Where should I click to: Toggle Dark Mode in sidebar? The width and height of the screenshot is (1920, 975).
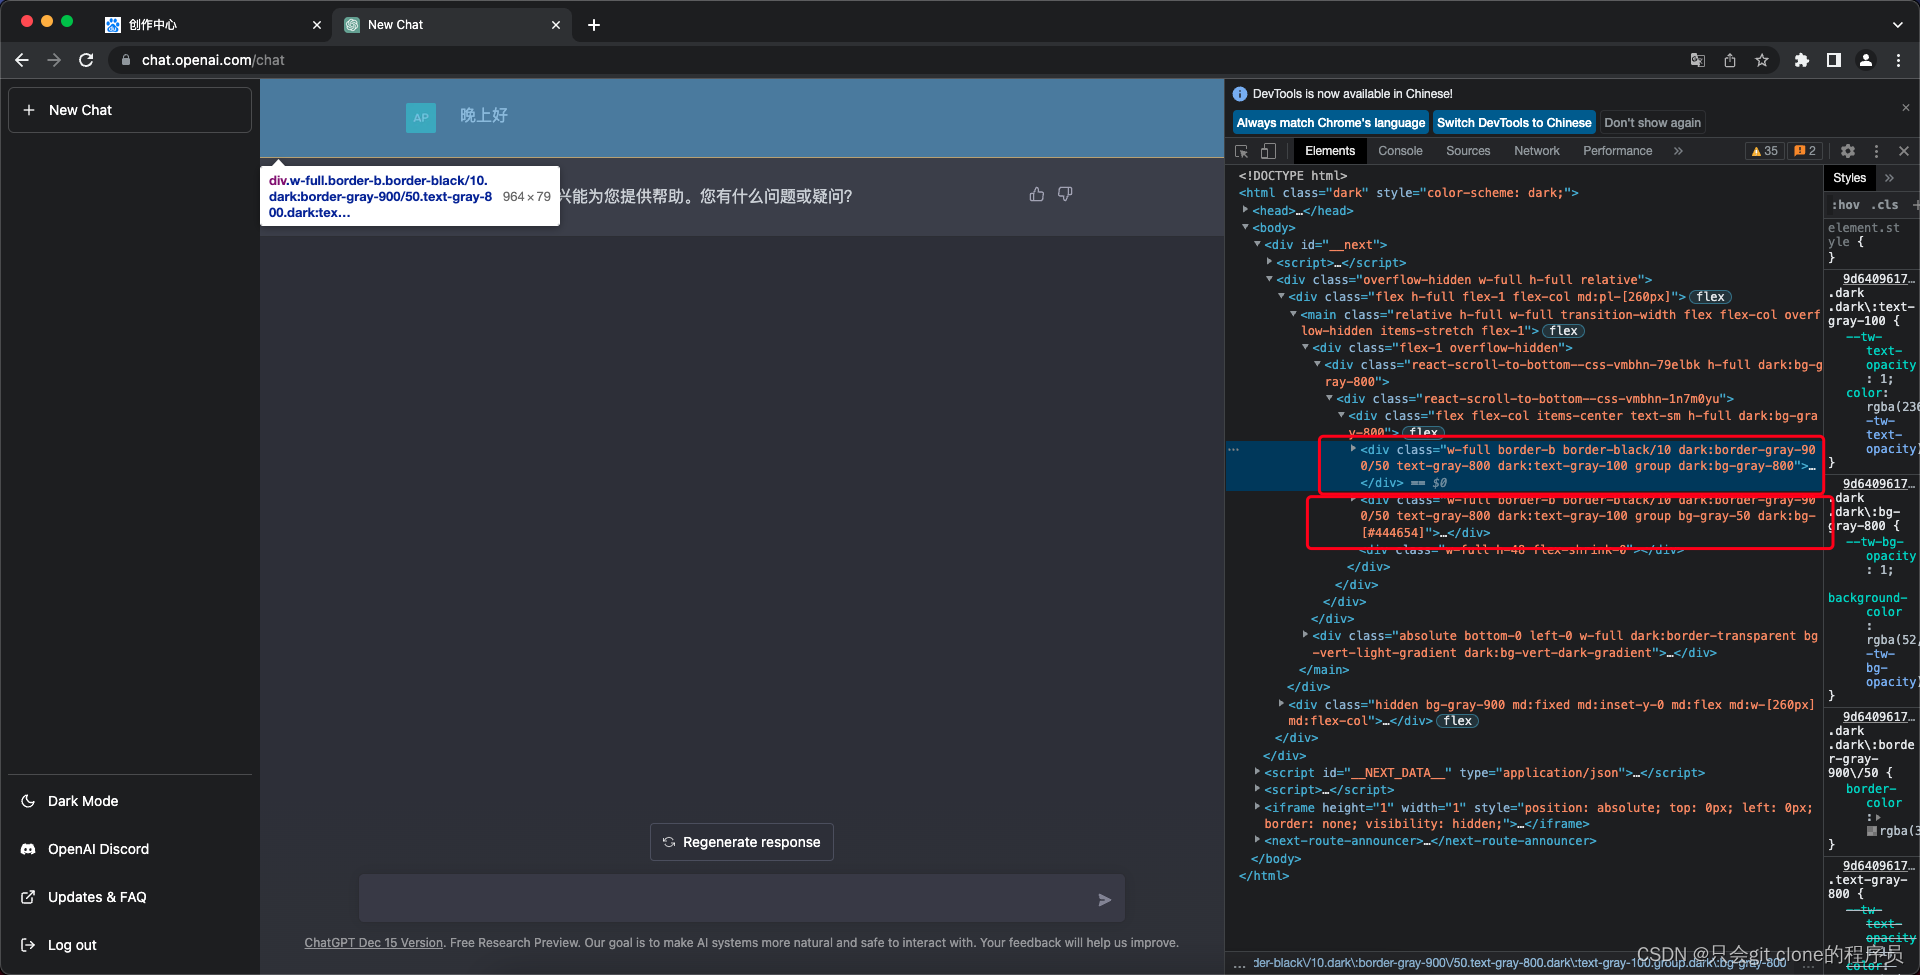tap(130, 801)
